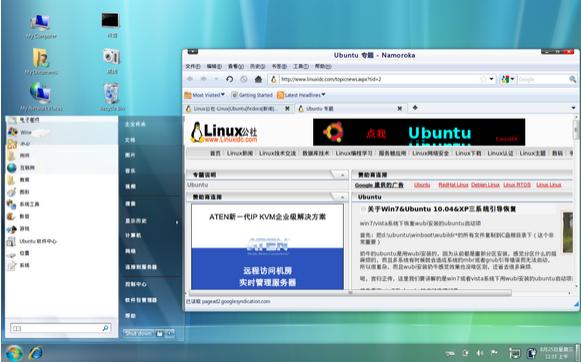
Task: Expand the 显示 submenu arrow in start menu
Action: (x=177, y=222)
